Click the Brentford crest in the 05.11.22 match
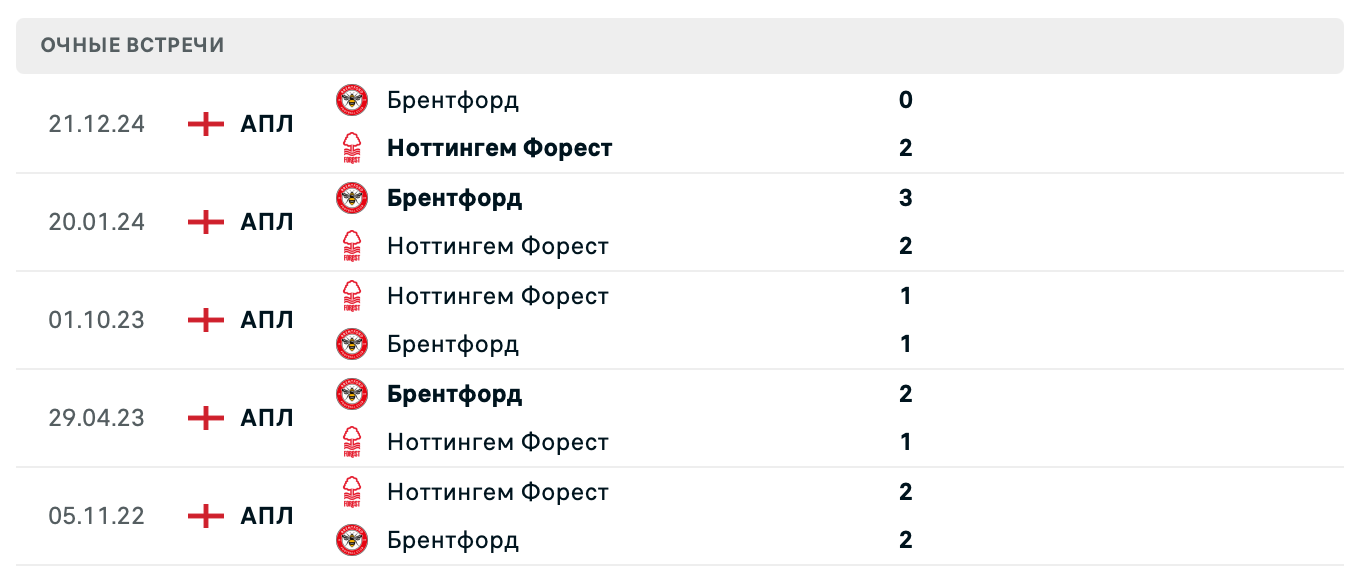The height and width of the screenshot is (582, 1362). pos(352,540)
